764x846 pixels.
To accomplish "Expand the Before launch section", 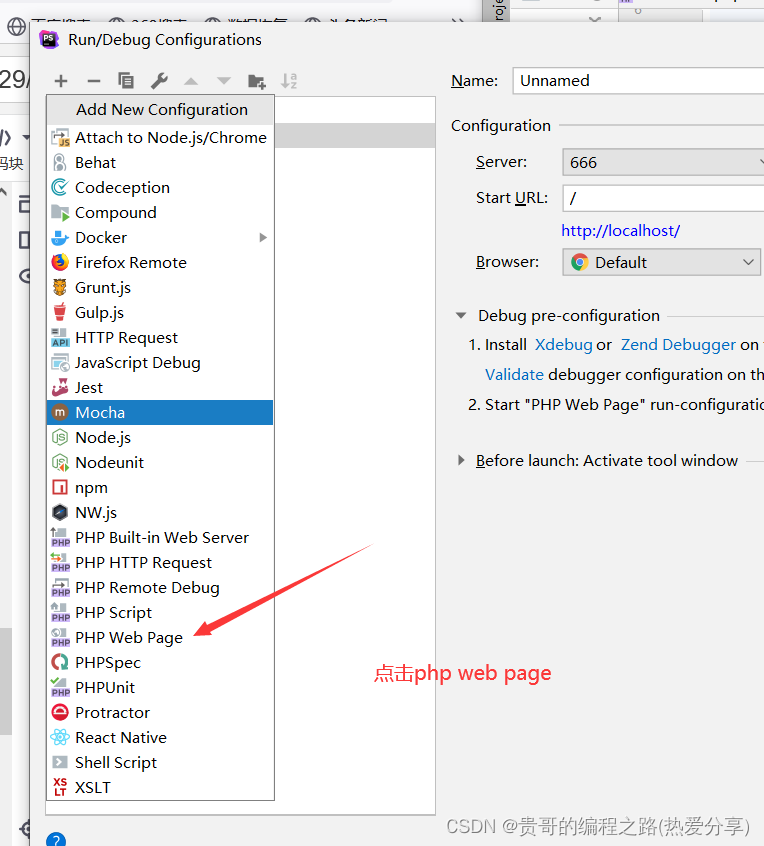I will pos(461,460).
